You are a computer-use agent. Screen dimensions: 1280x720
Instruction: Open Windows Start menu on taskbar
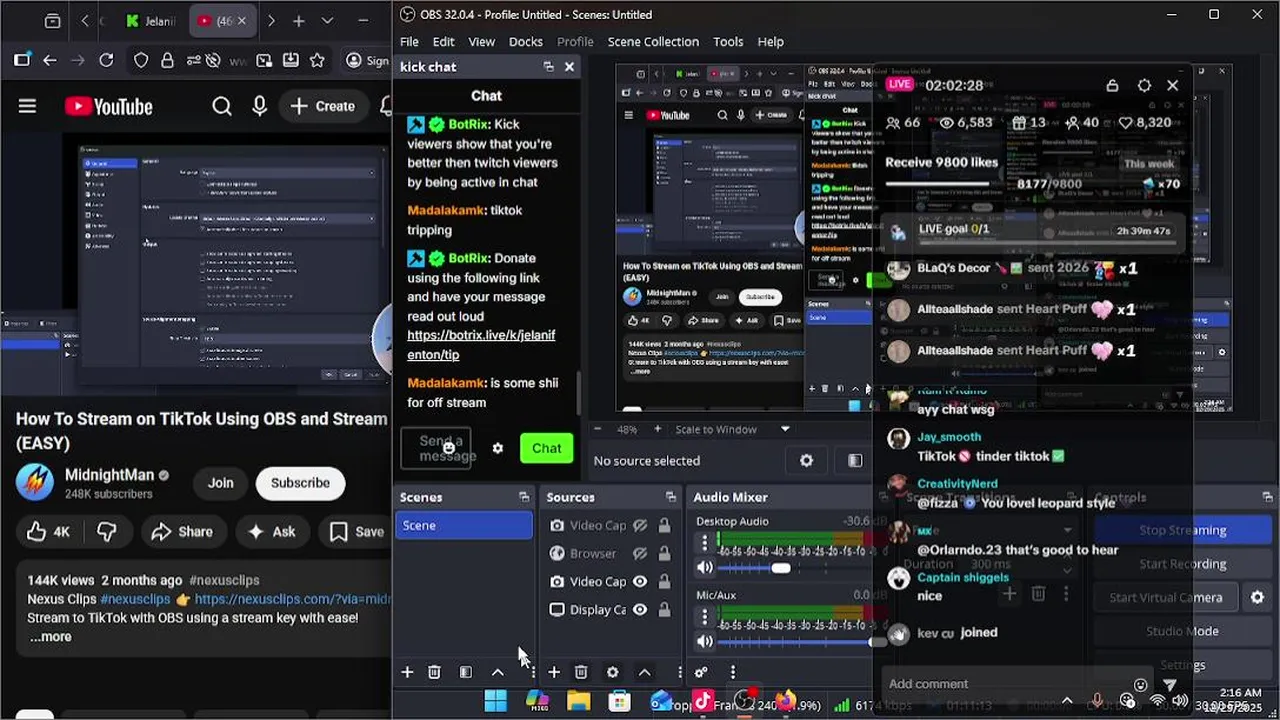[495, 701]
